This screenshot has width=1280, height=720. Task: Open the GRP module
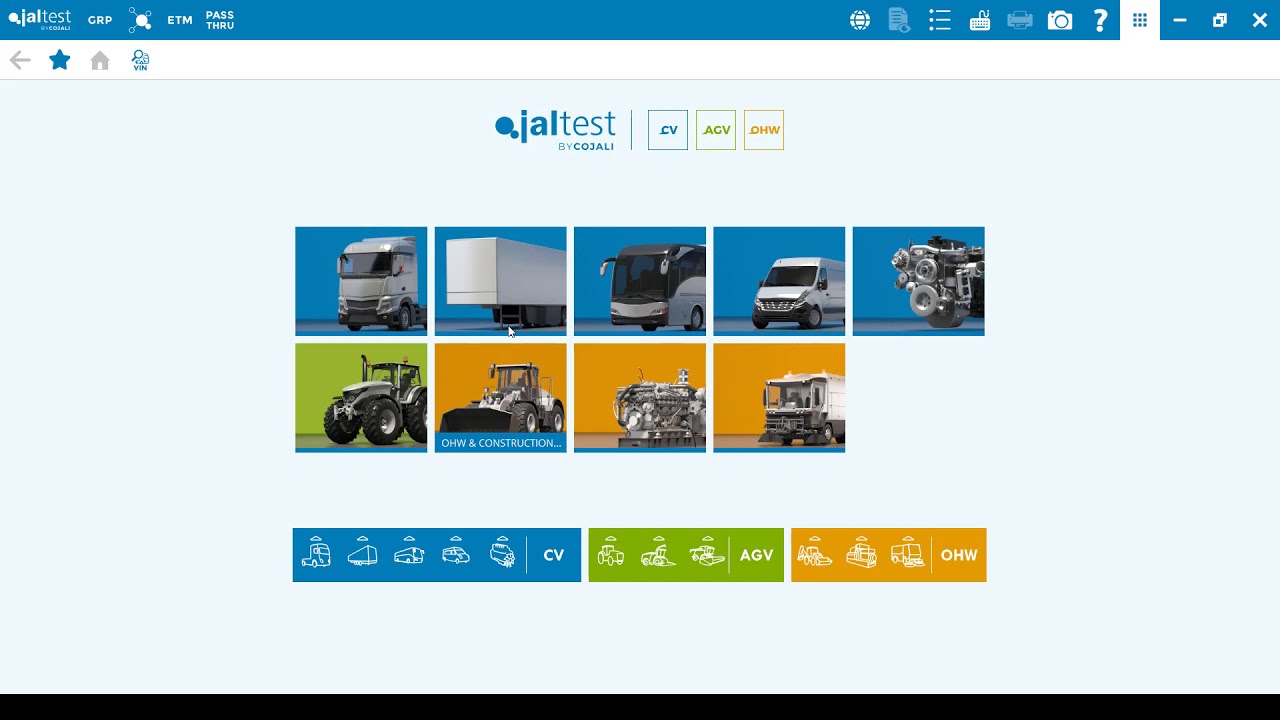tap(100, 20)
